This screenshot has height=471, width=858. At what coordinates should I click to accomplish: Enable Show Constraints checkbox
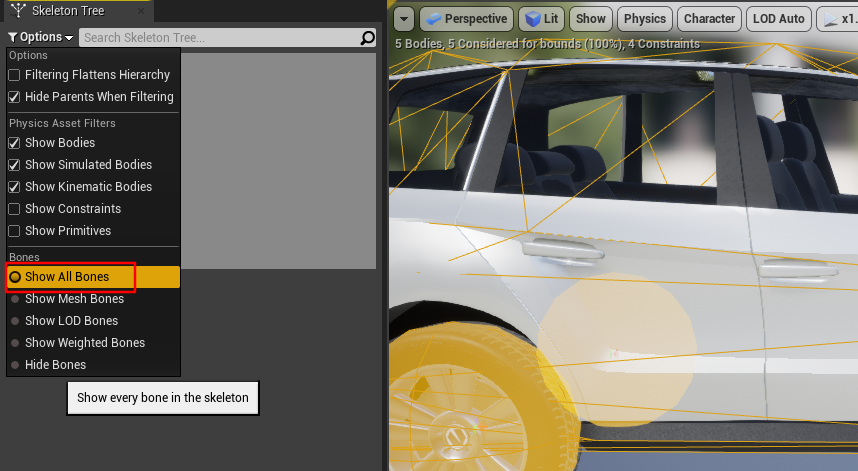(x=14, y=209)
